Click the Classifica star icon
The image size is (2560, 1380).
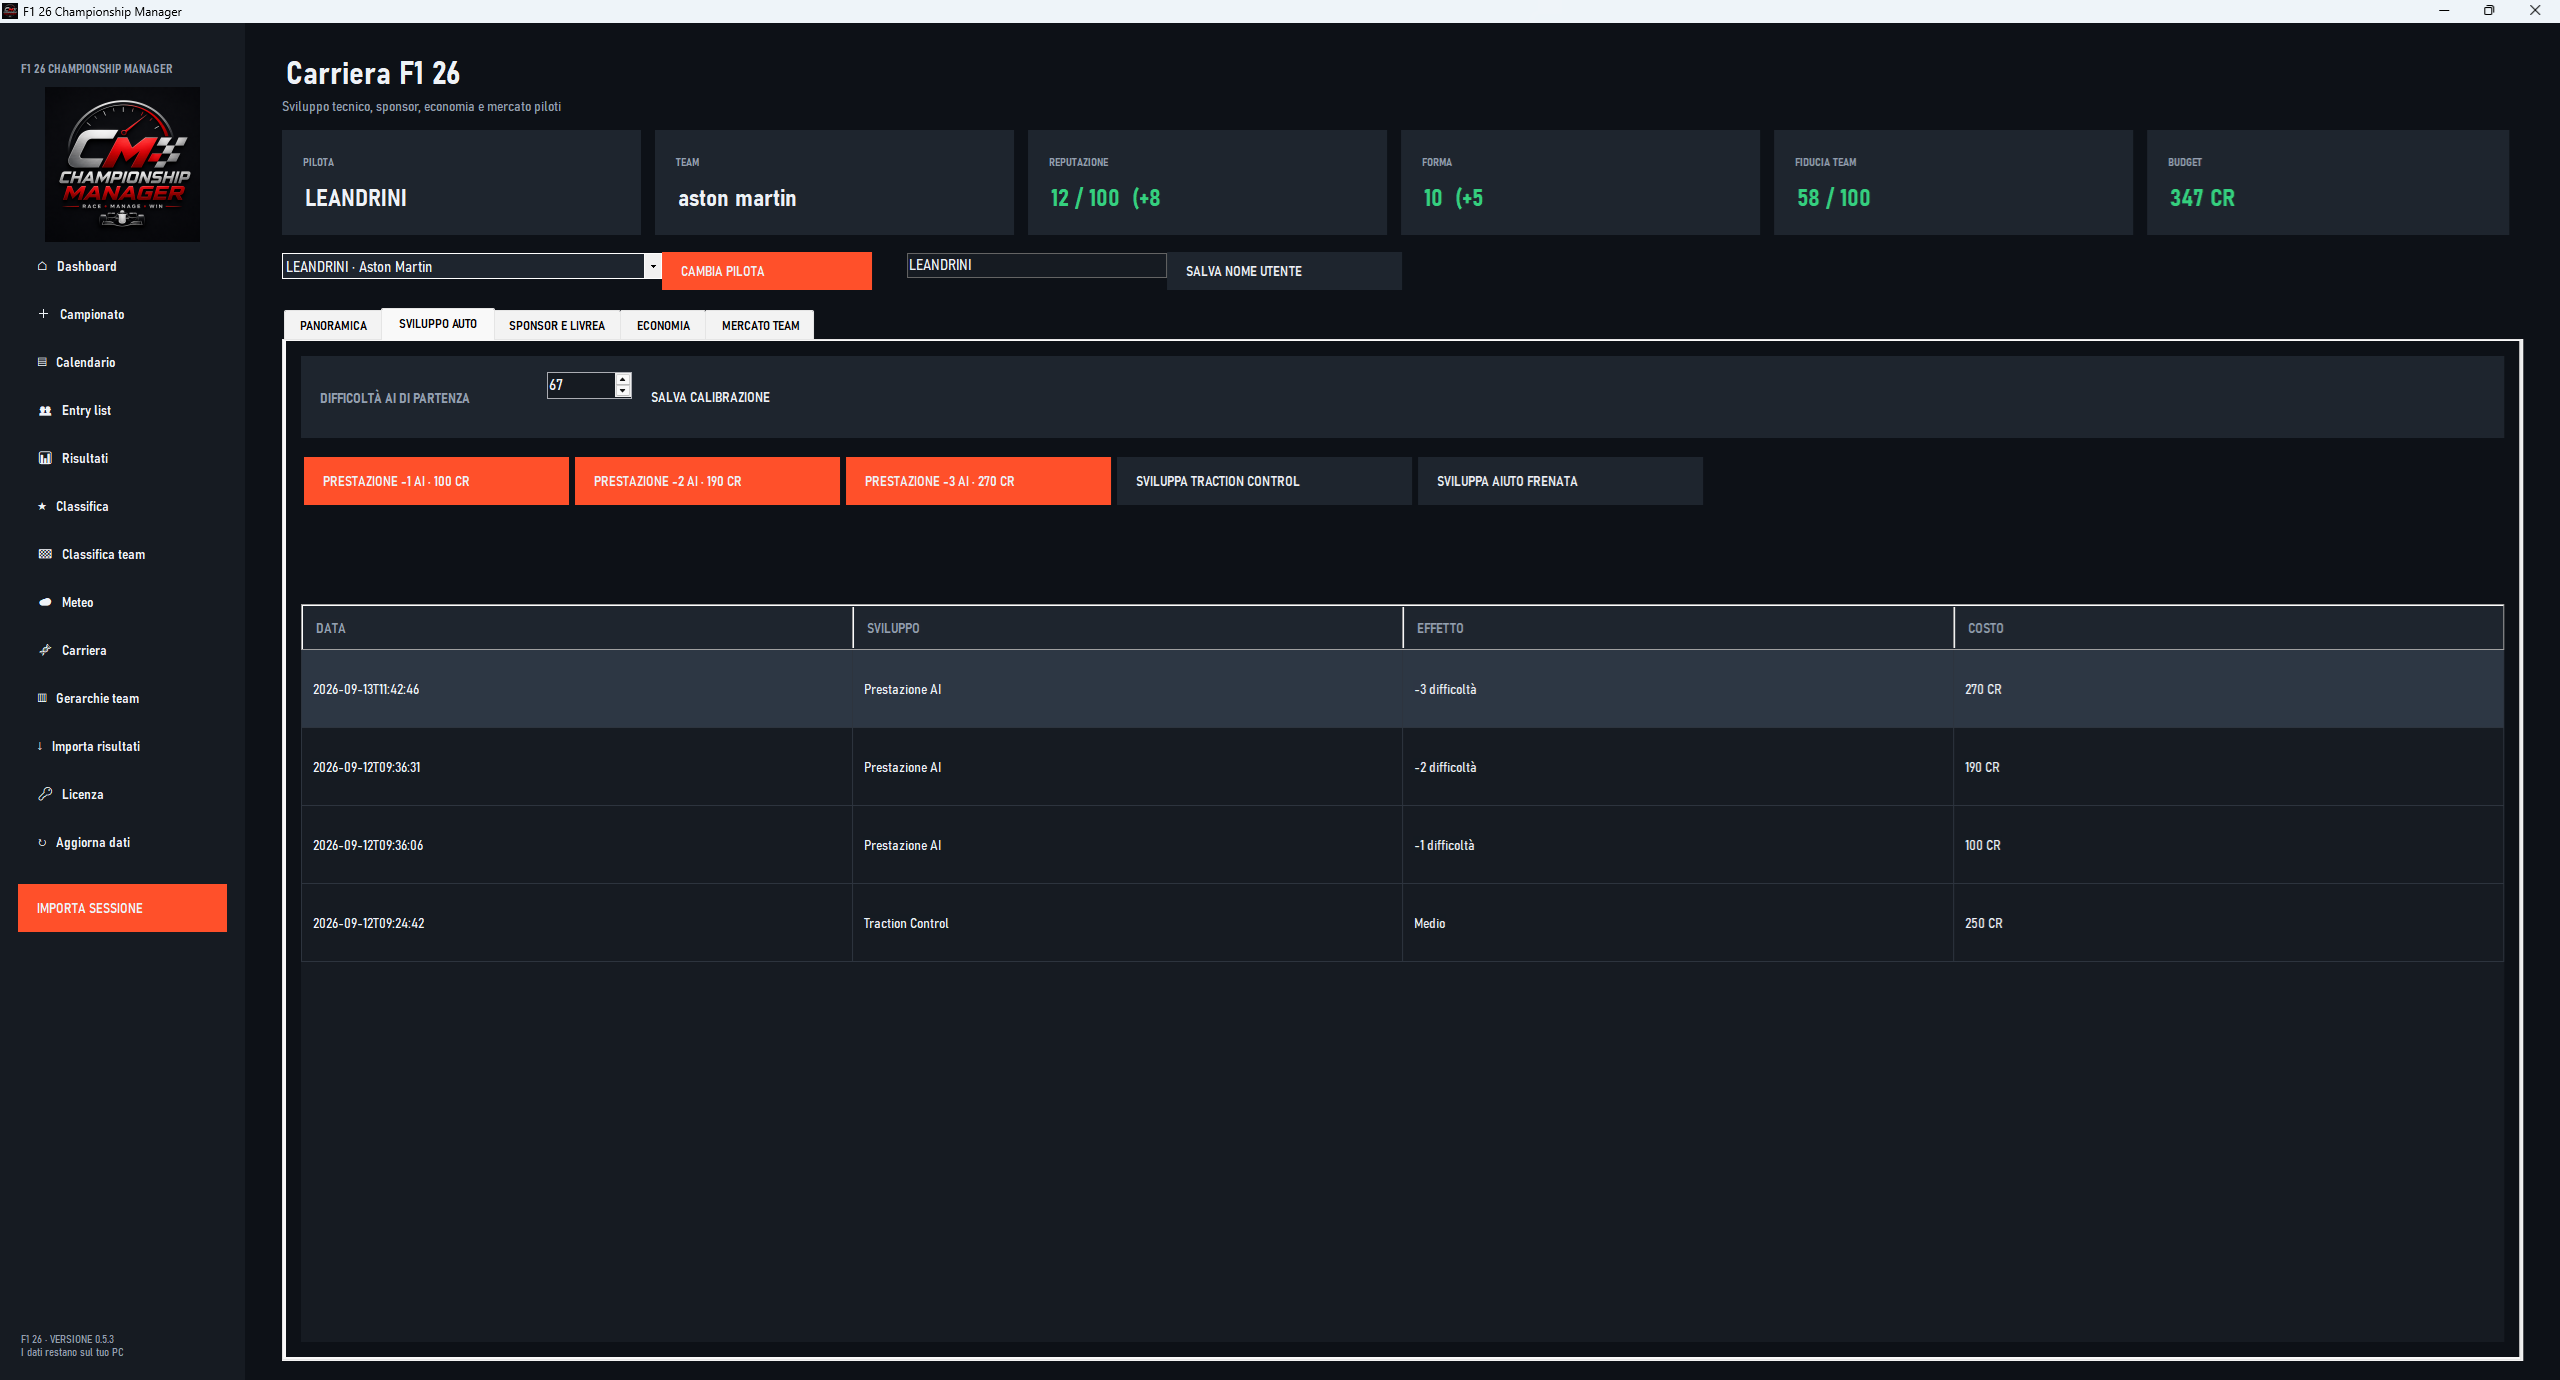tap(42, 506)
